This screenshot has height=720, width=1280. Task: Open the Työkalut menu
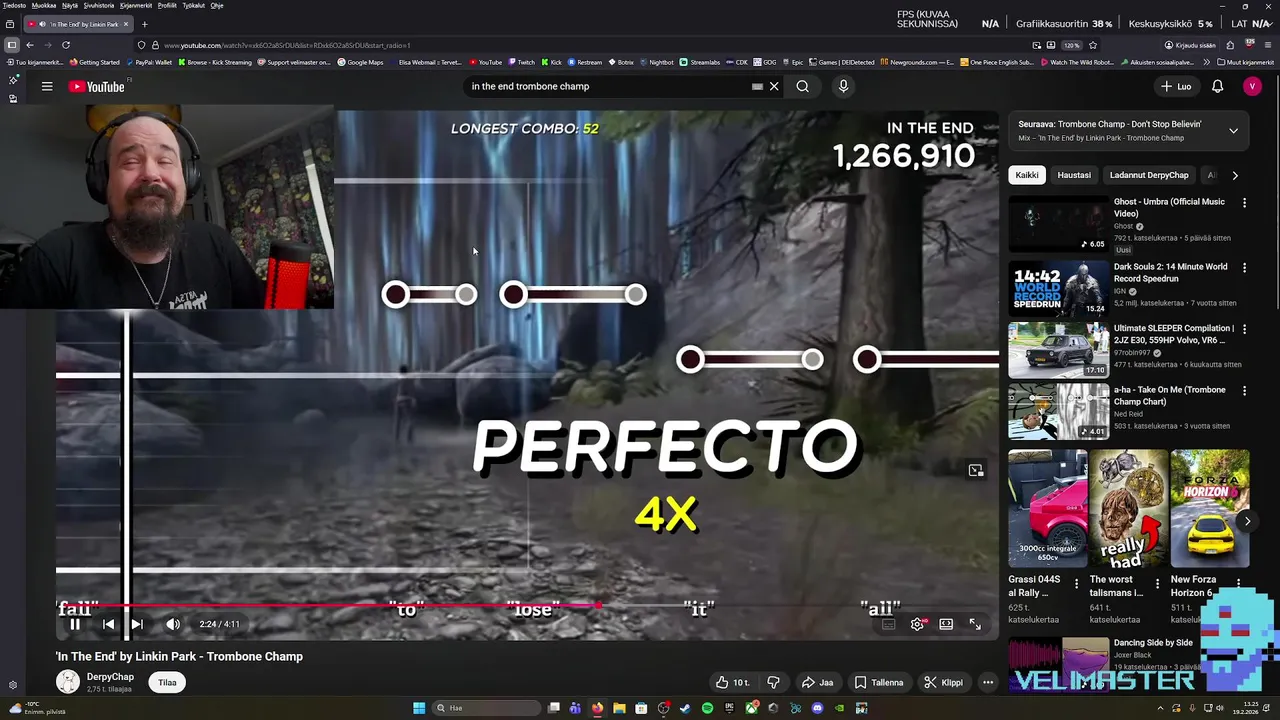193,5
